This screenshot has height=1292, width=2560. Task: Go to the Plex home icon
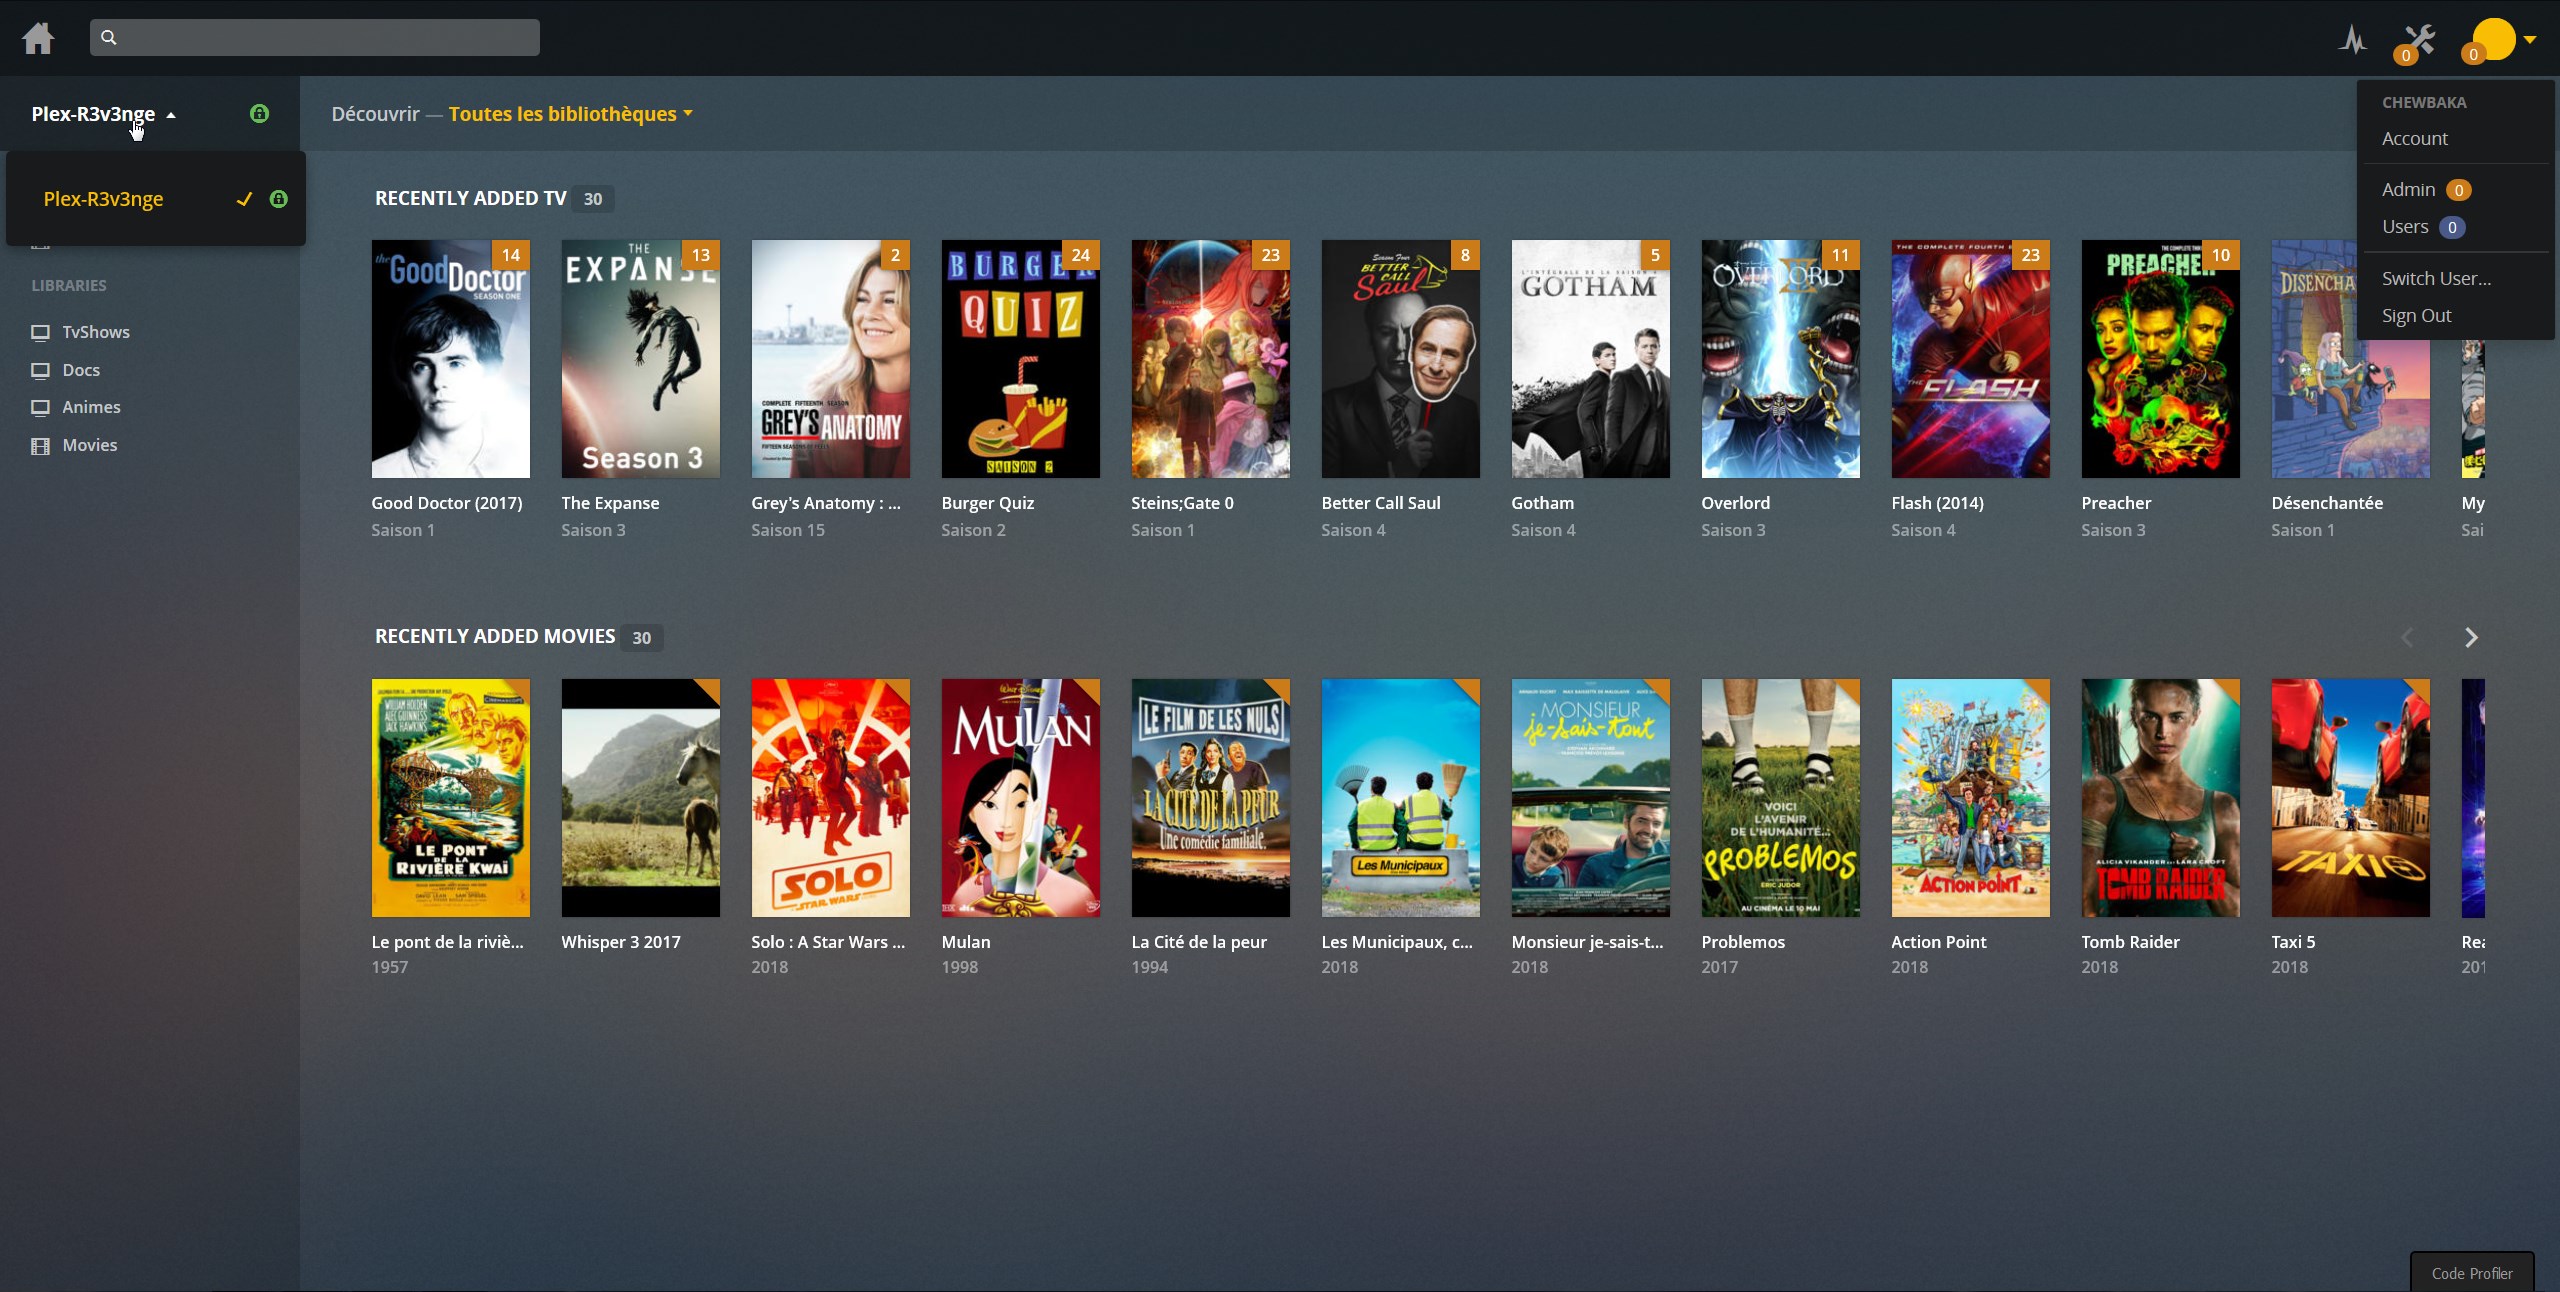click(x=38, y=38)
